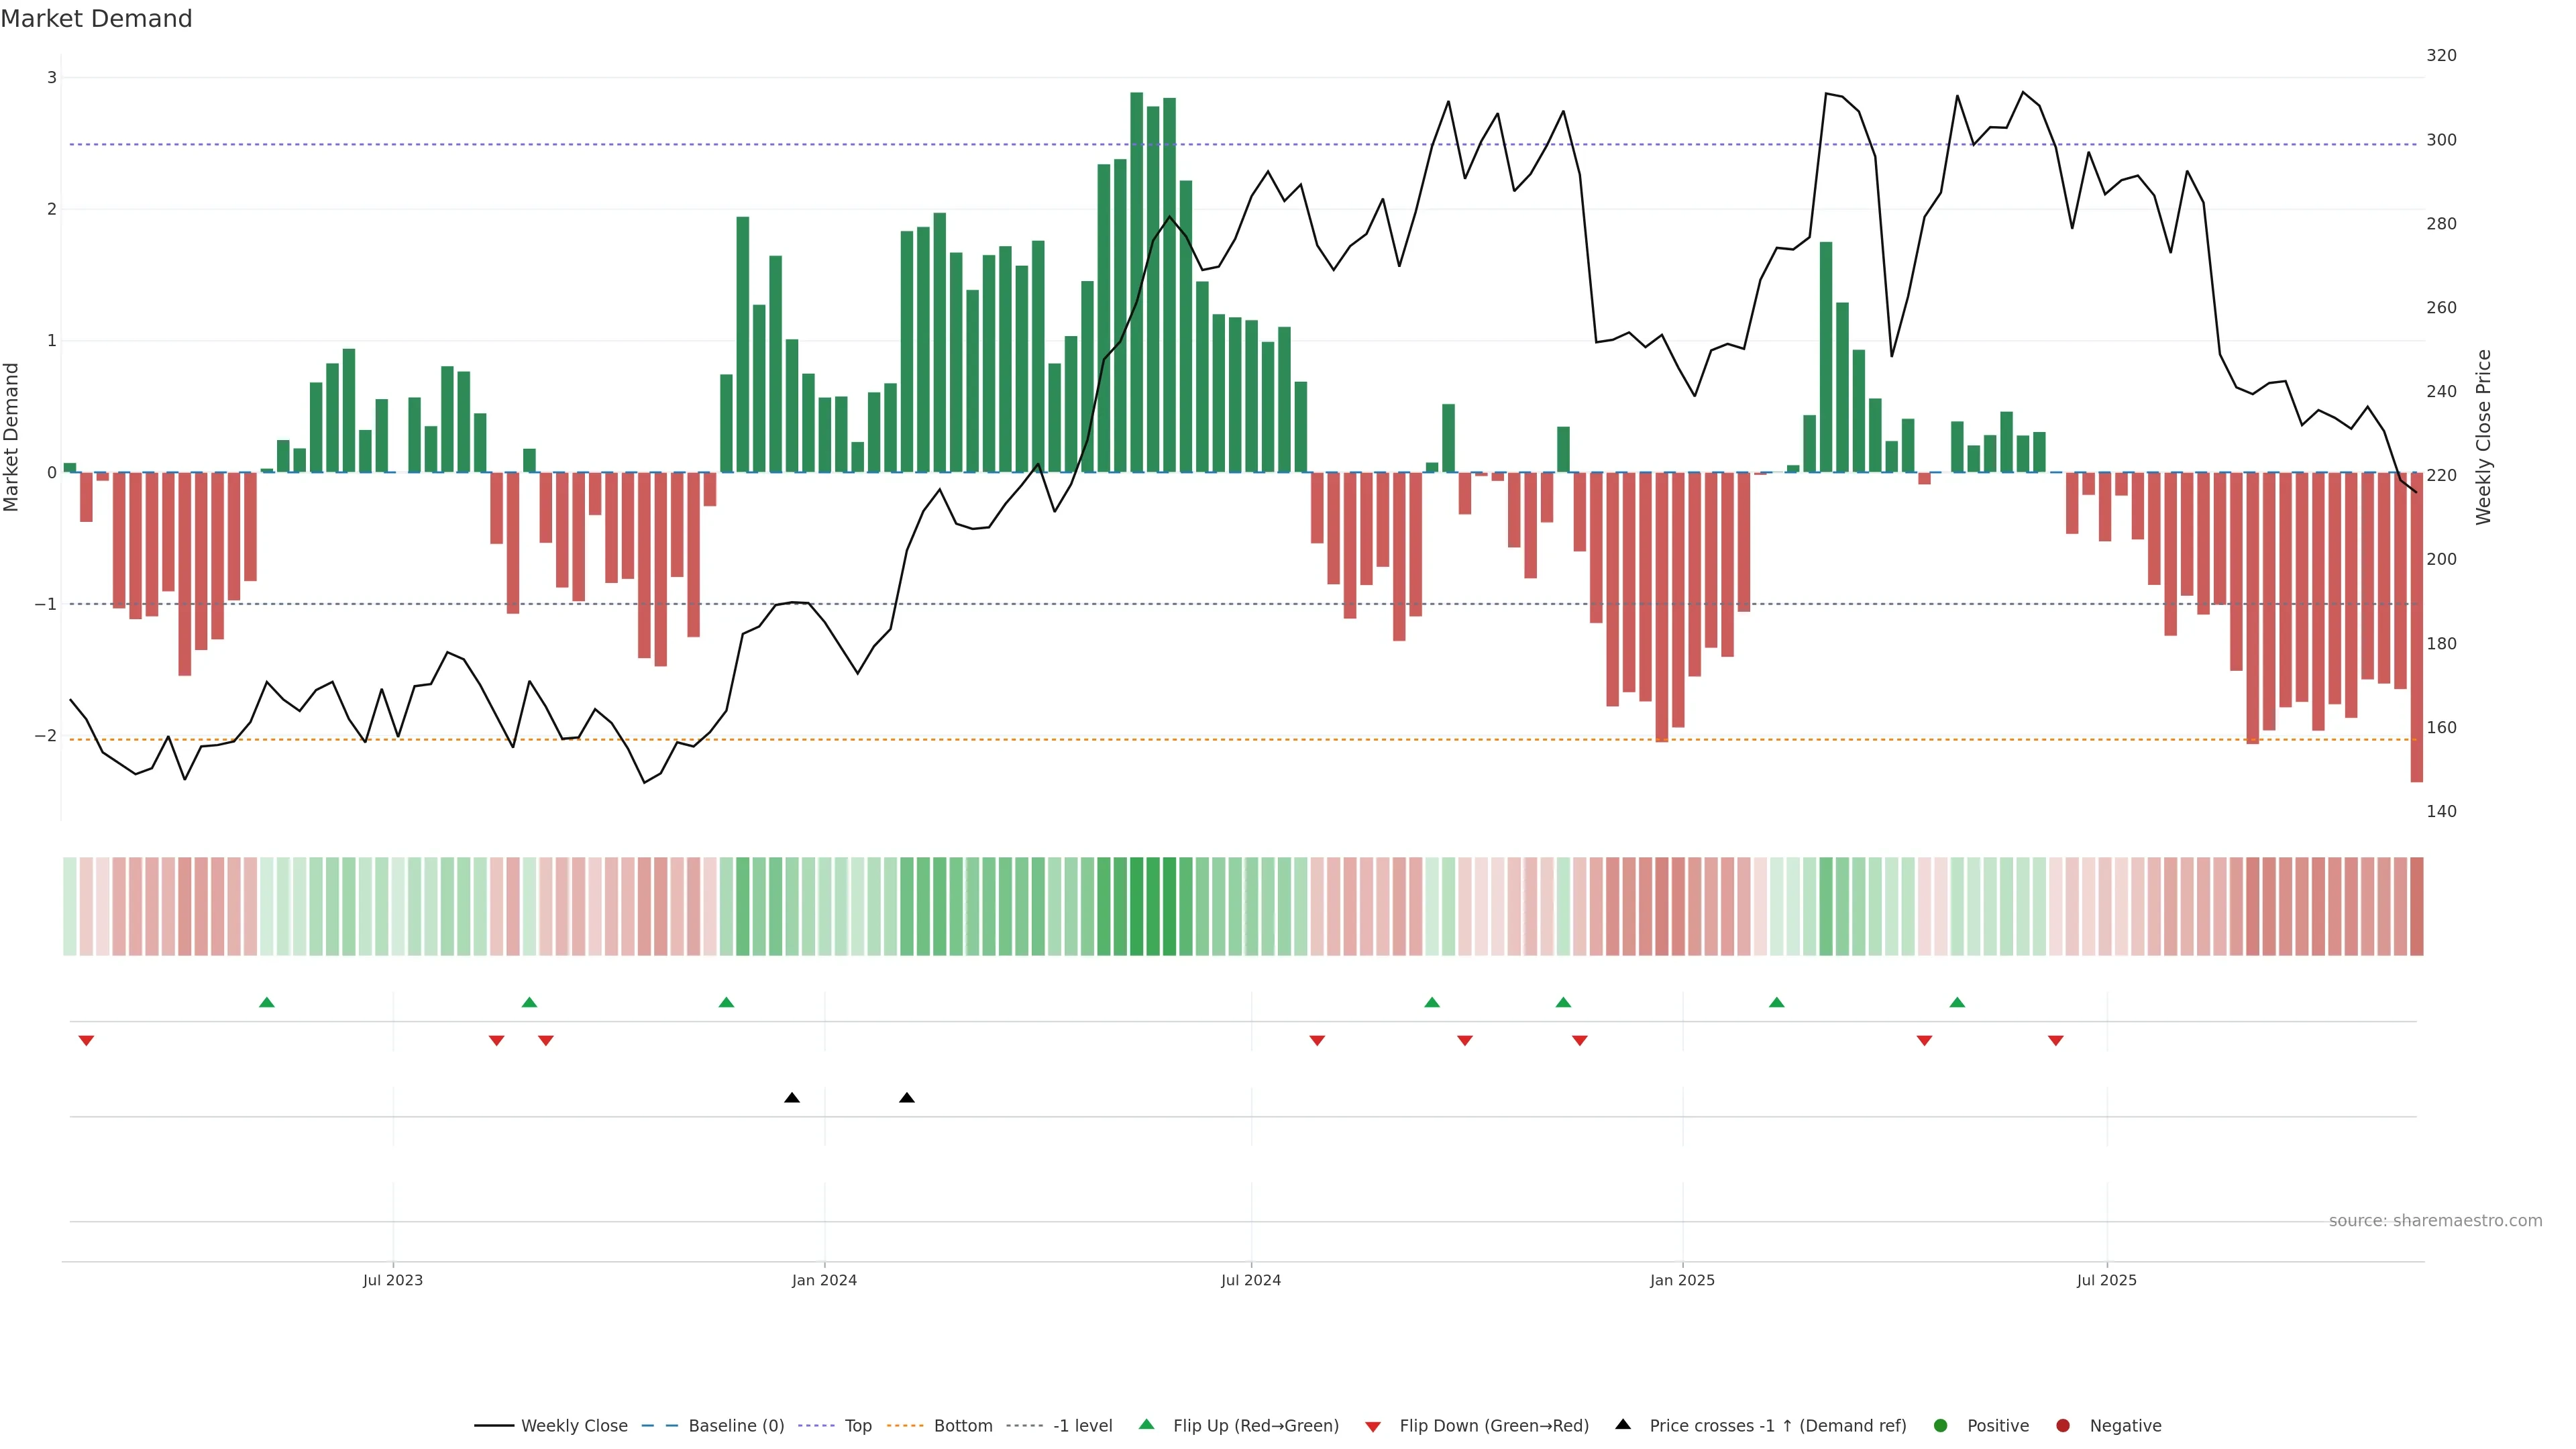Viewport: 2576px width, 1449px height.
Task: Click the leftmost red Flip Down triangle marker
Action: (86, 1041)
